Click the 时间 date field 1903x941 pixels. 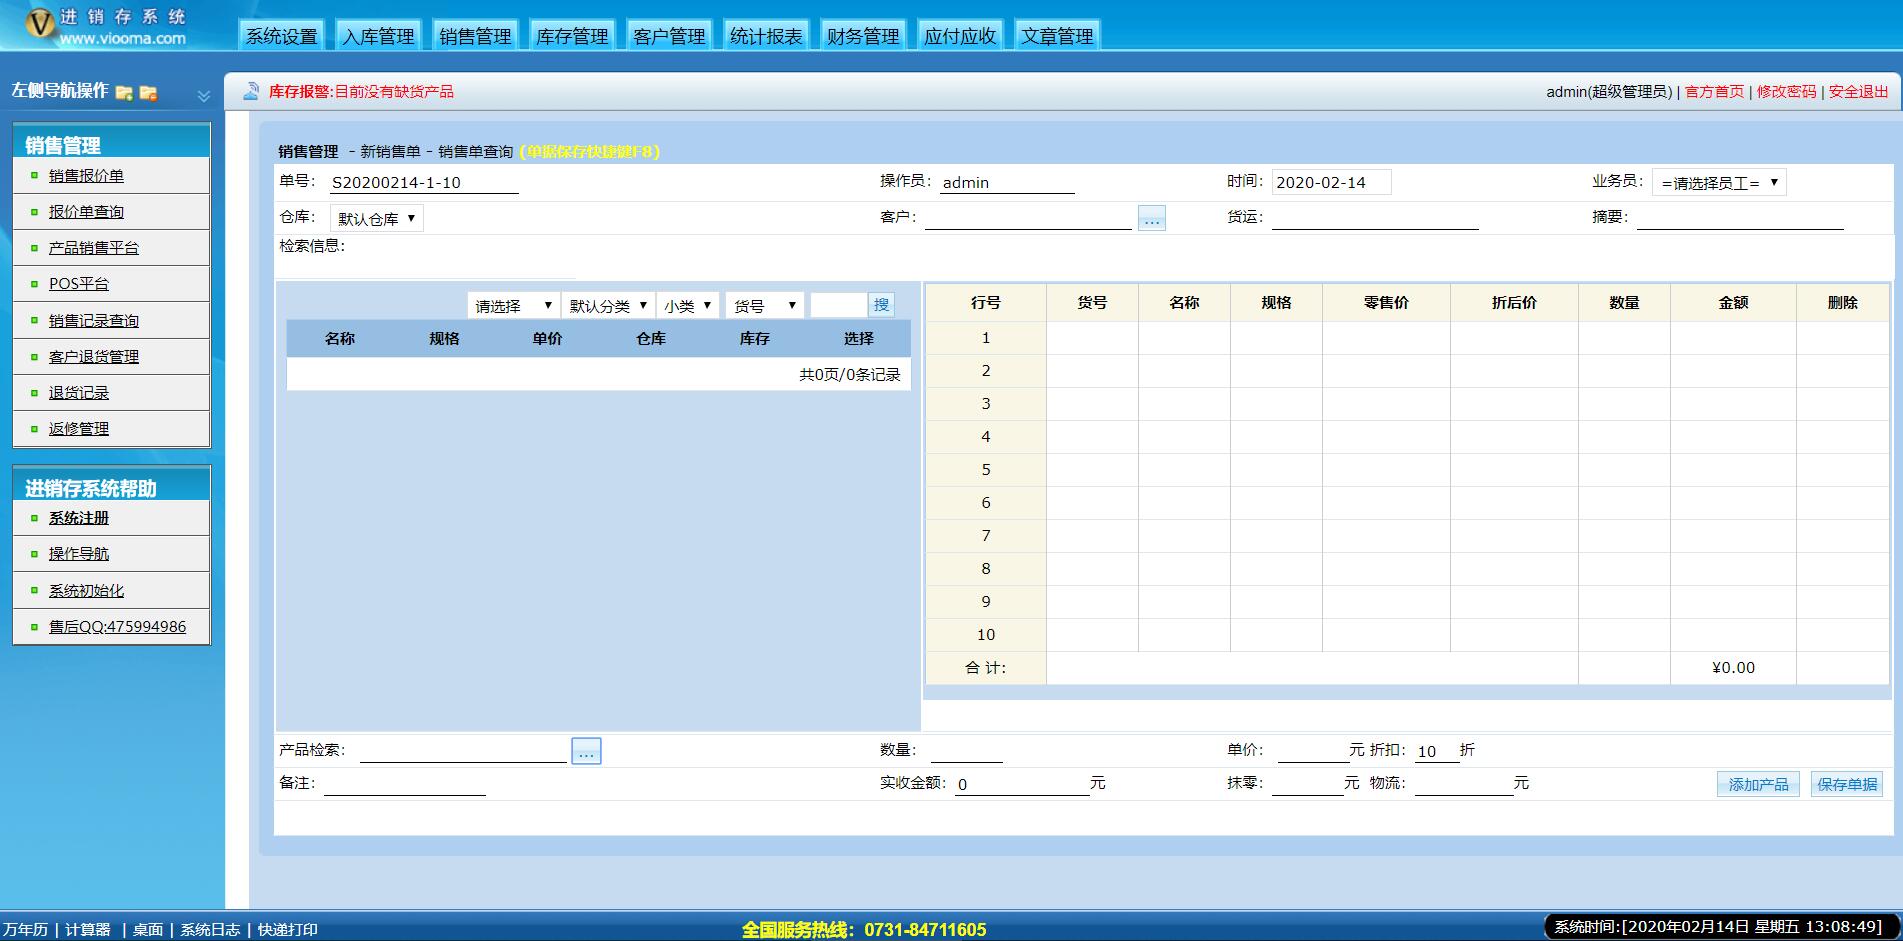tap(1331, 182)
